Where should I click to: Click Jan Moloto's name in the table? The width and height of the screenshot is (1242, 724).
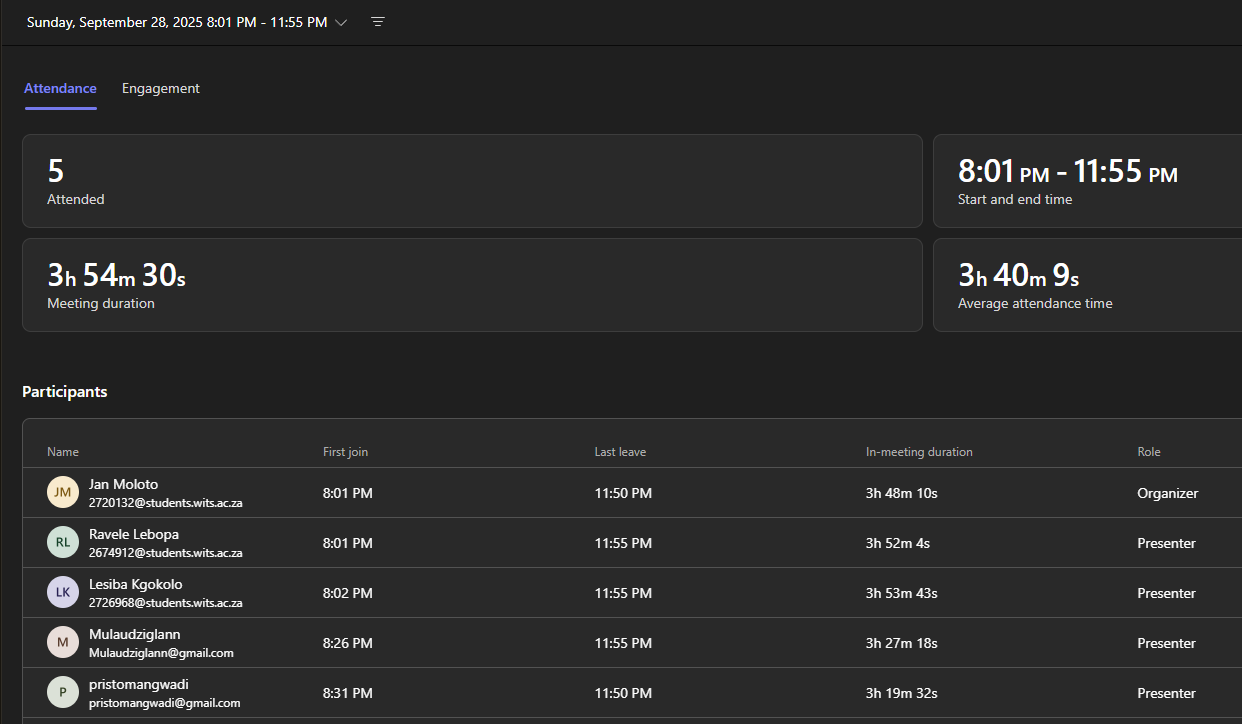[x=122, y=484]
